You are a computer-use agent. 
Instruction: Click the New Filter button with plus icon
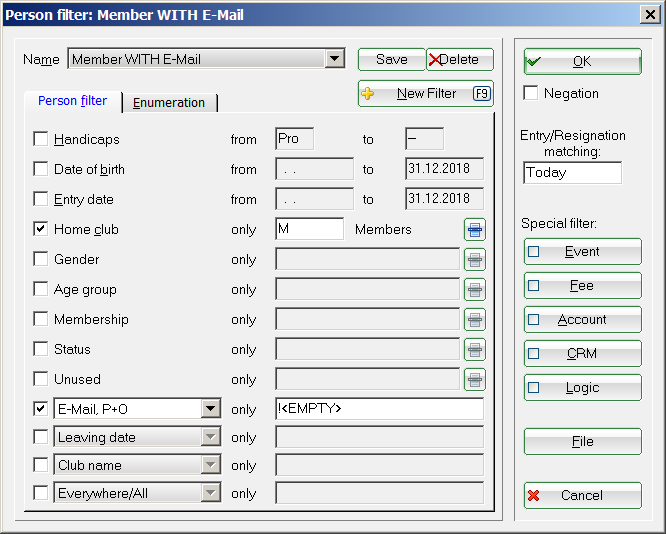425,94
